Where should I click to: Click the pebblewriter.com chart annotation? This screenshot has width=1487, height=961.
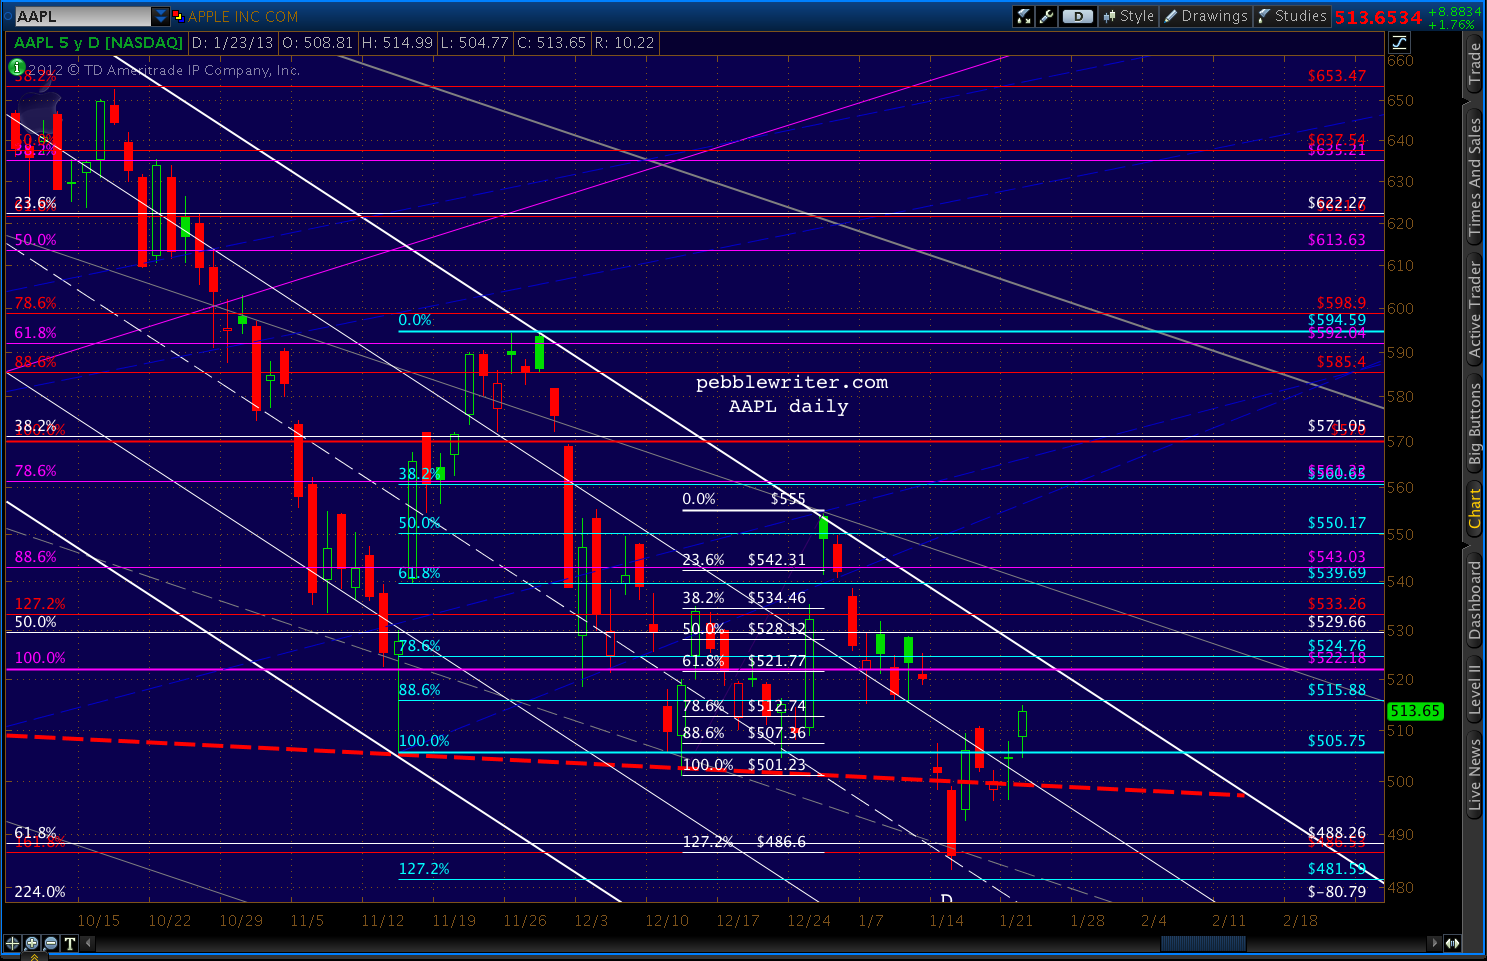tap(792, 382)
